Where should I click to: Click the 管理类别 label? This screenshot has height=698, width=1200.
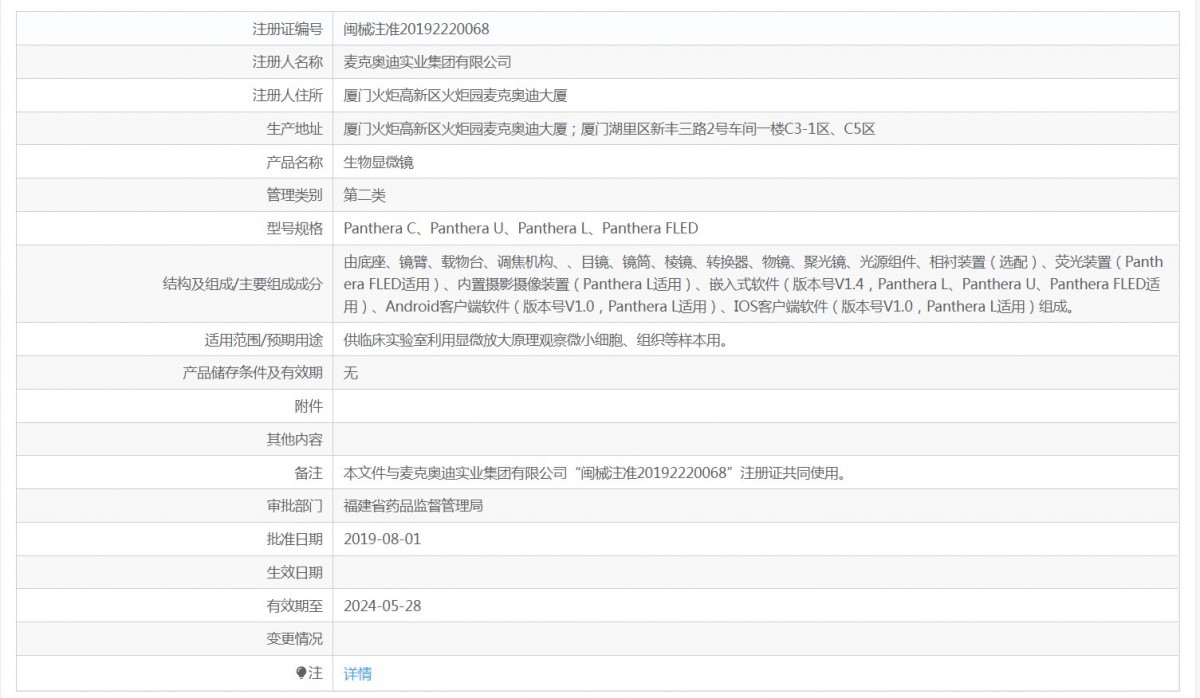294,195
